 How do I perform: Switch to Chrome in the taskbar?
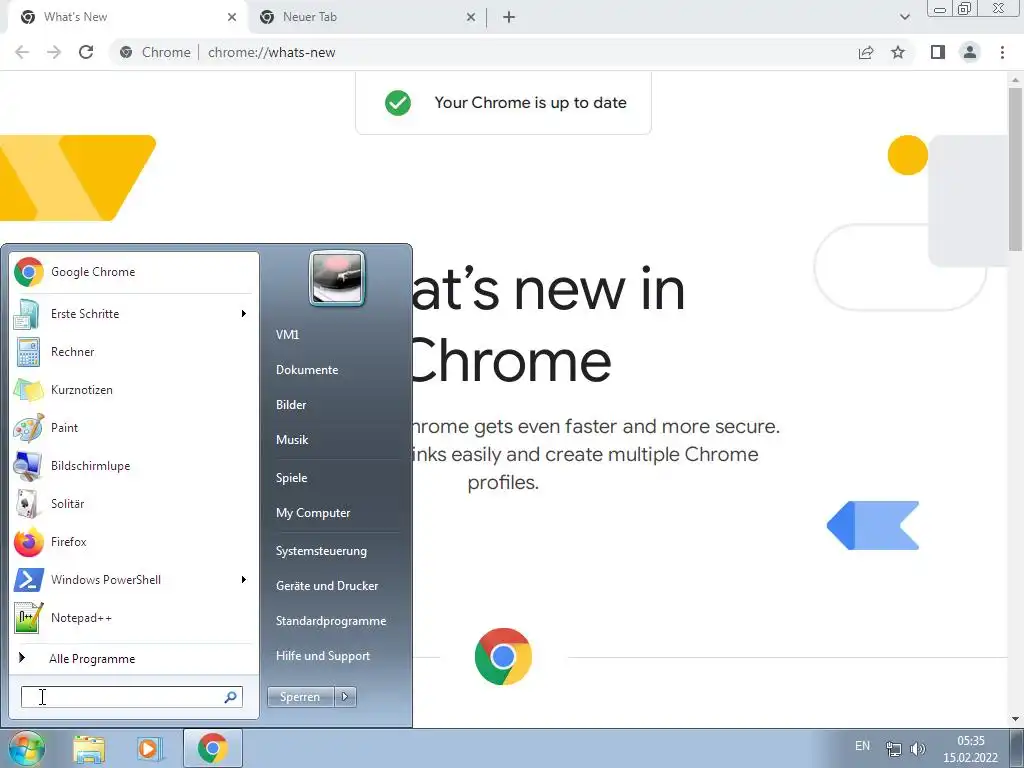point(213,748)
